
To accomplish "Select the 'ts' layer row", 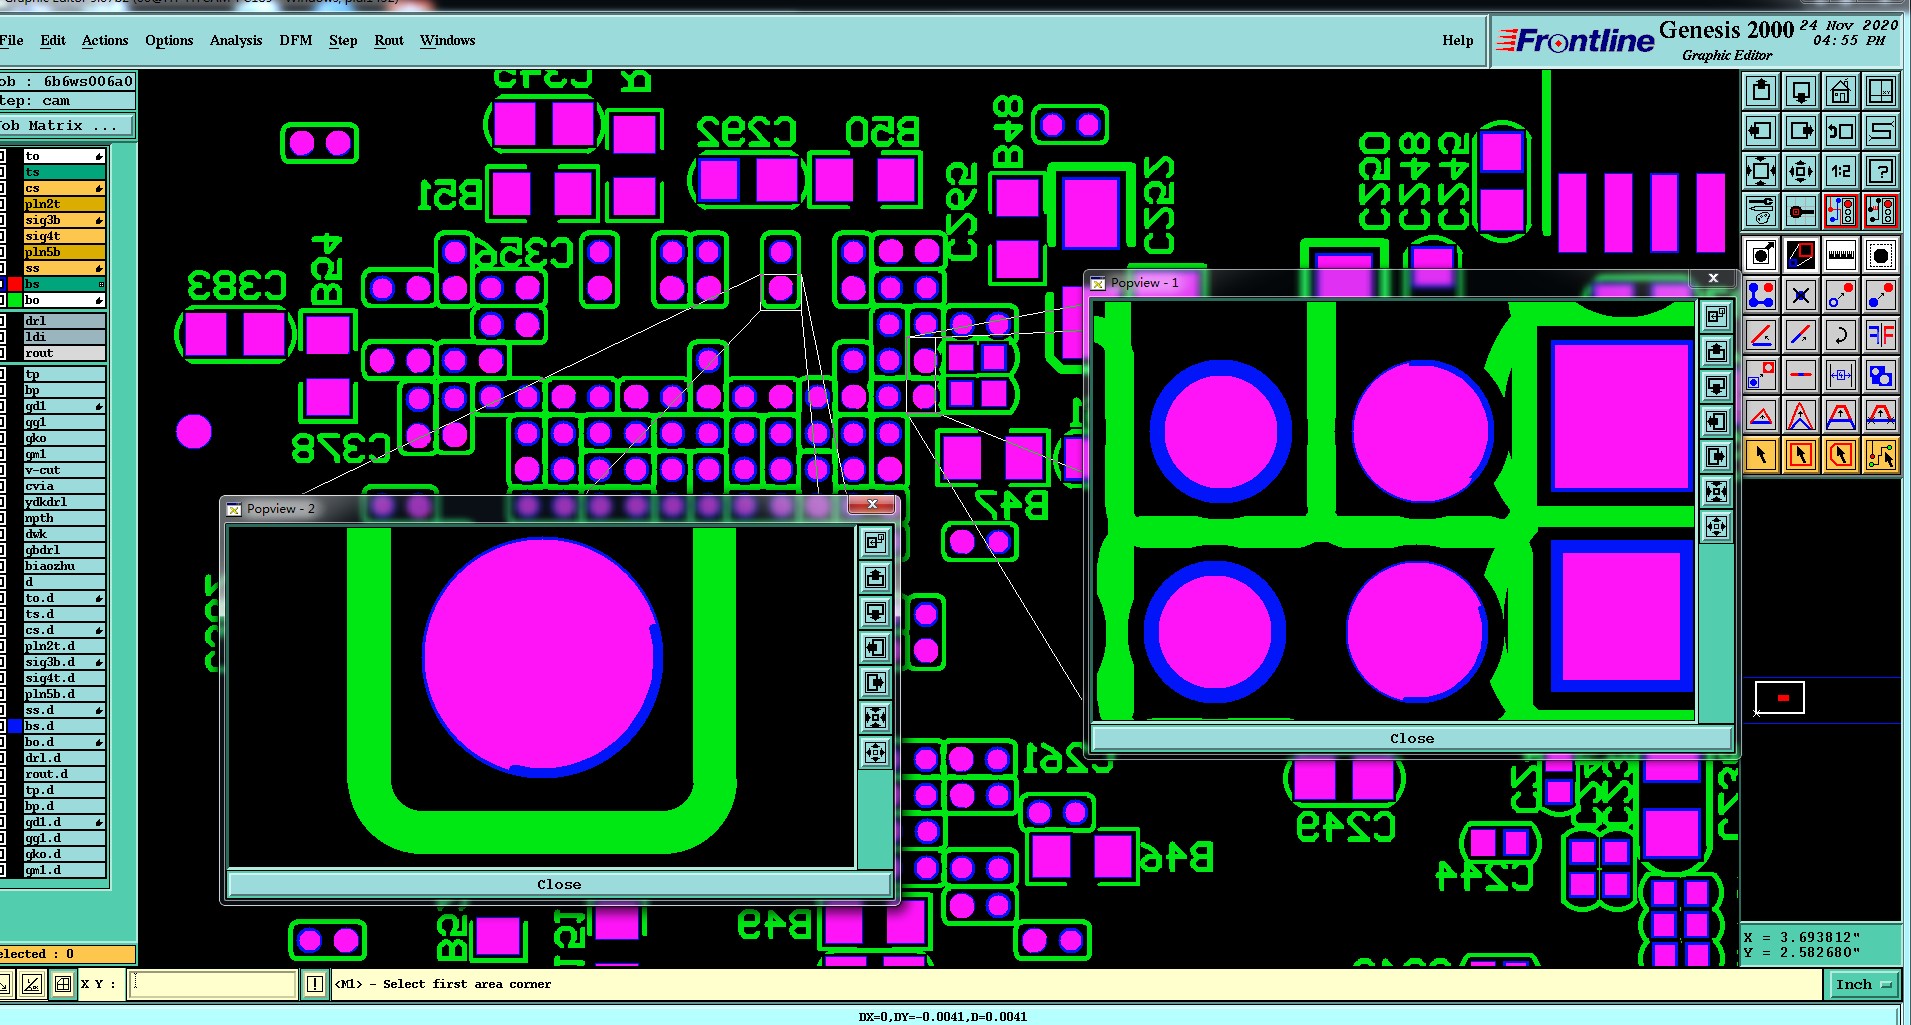I will click(64, 172).
